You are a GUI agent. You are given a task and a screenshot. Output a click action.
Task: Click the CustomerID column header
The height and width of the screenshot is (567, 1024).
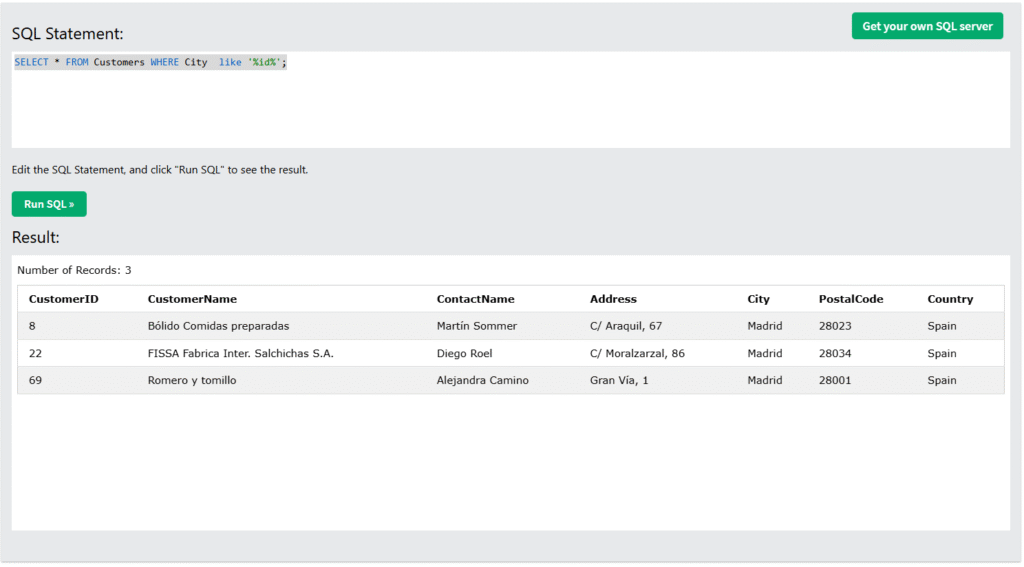click(63, 299)
